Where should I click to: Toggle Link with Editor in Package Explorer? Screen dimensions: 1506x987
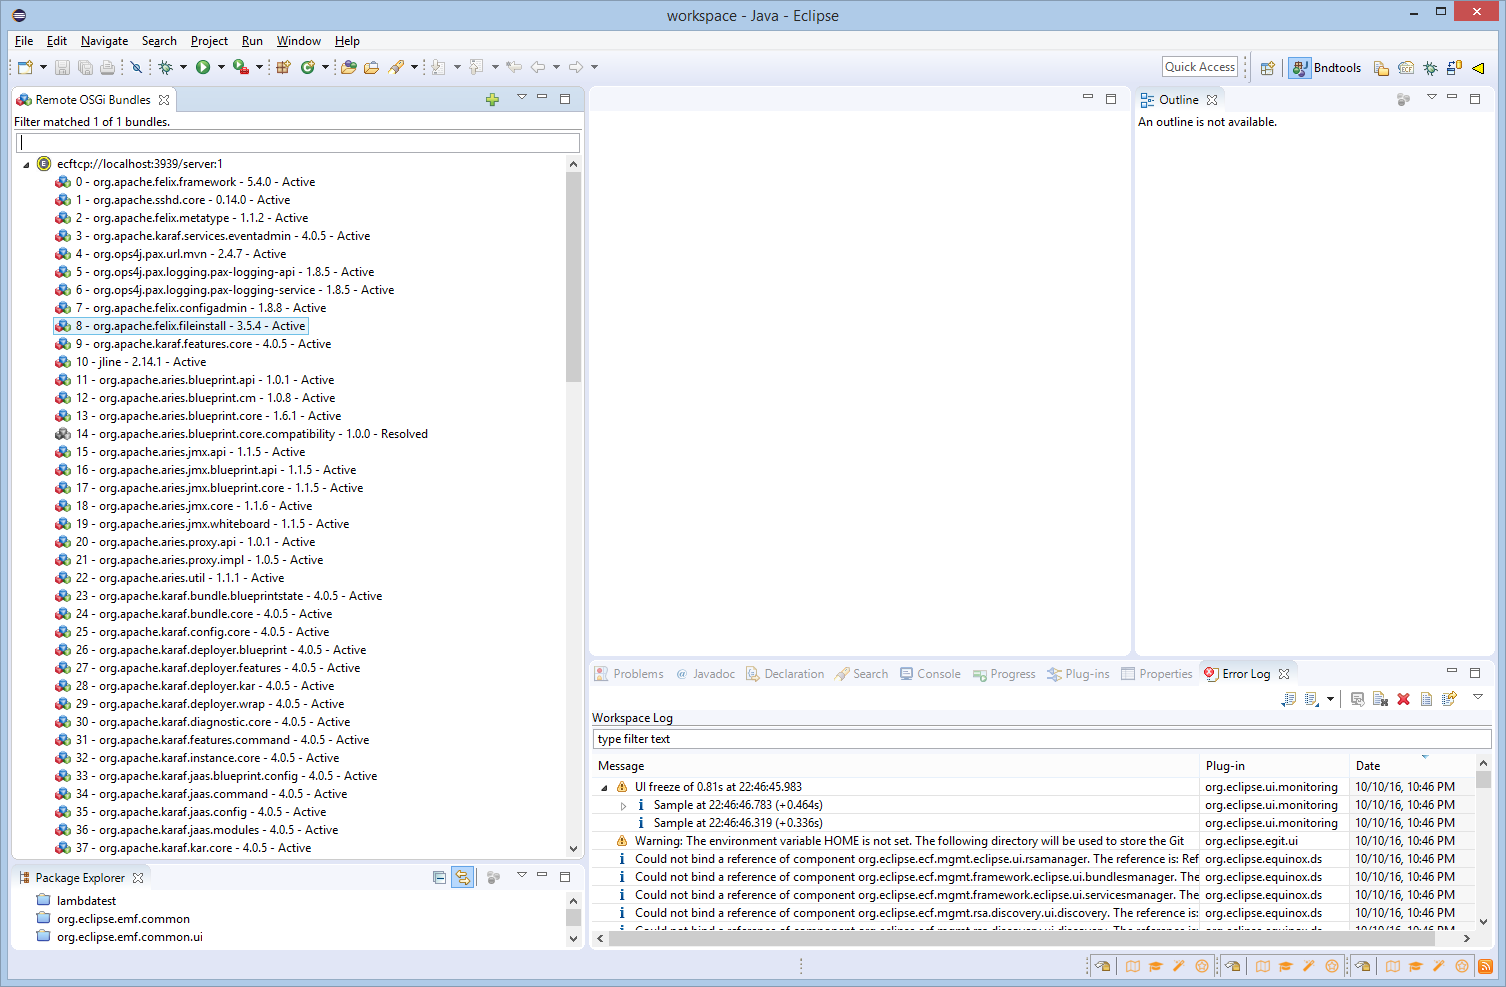point(463,877)
